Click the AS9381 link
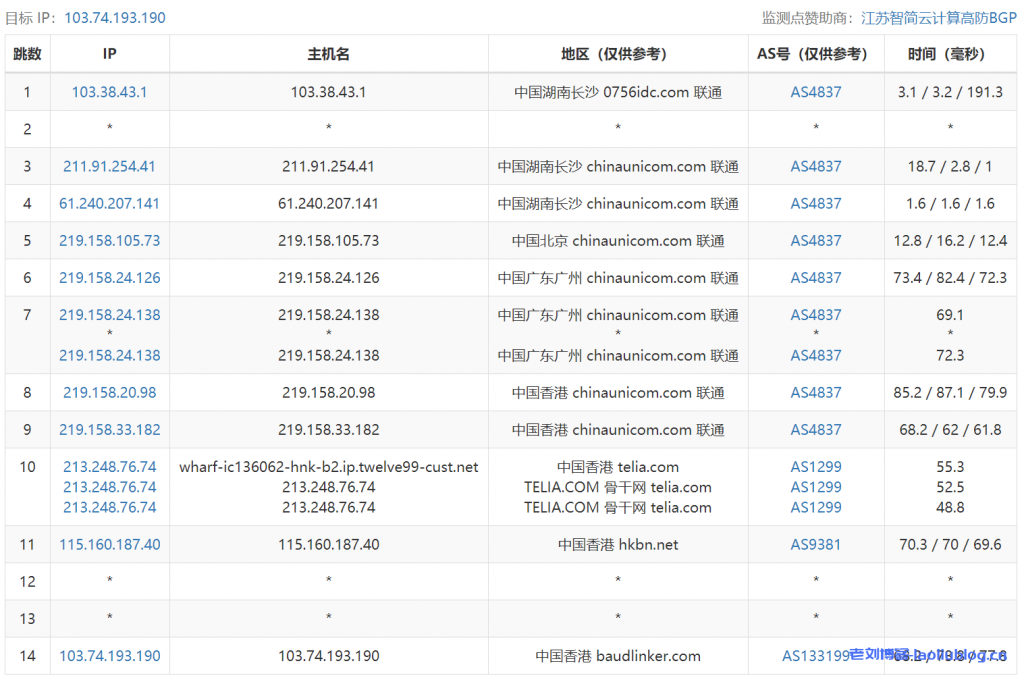This screenshot has width=1024, height=680. pyautogui.click(x=816, y=544)
